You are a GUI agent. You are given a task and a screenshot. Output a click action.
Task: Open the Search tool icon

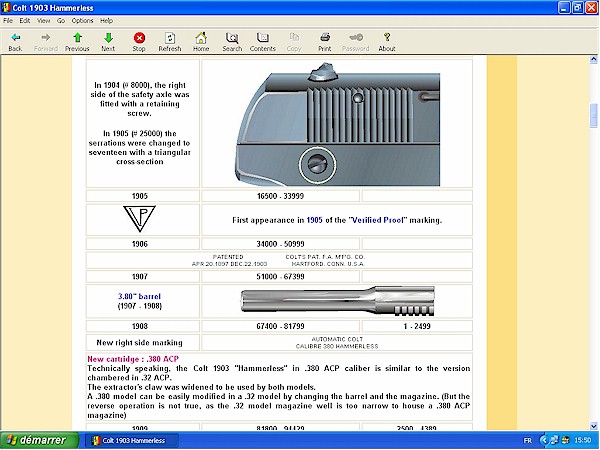coord(232,38)
